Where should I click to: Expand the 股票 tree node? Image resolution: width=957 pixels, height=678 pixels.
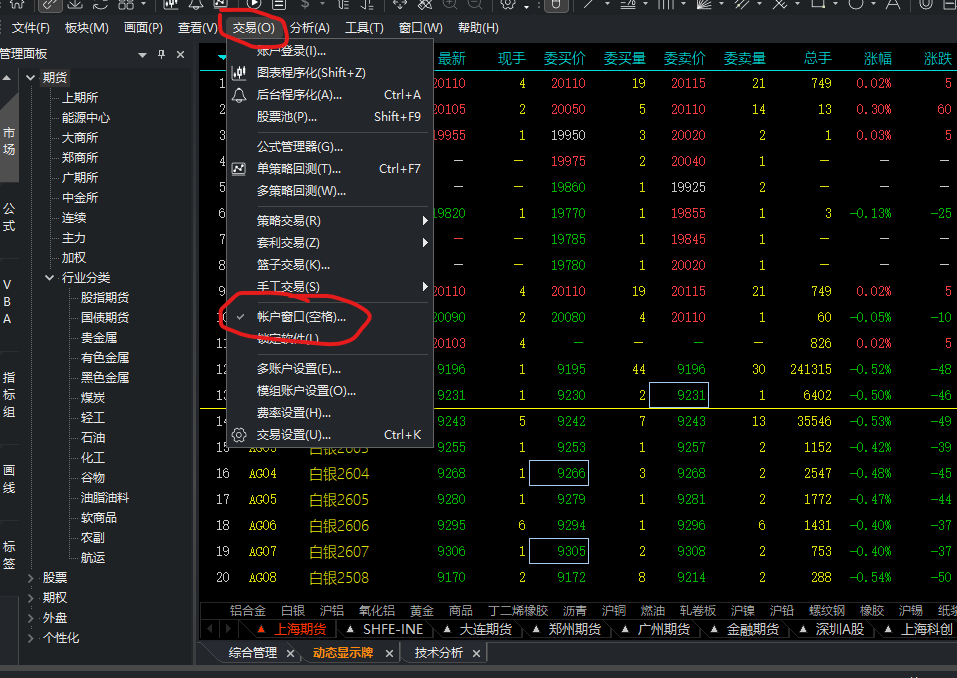click(31, 578)
